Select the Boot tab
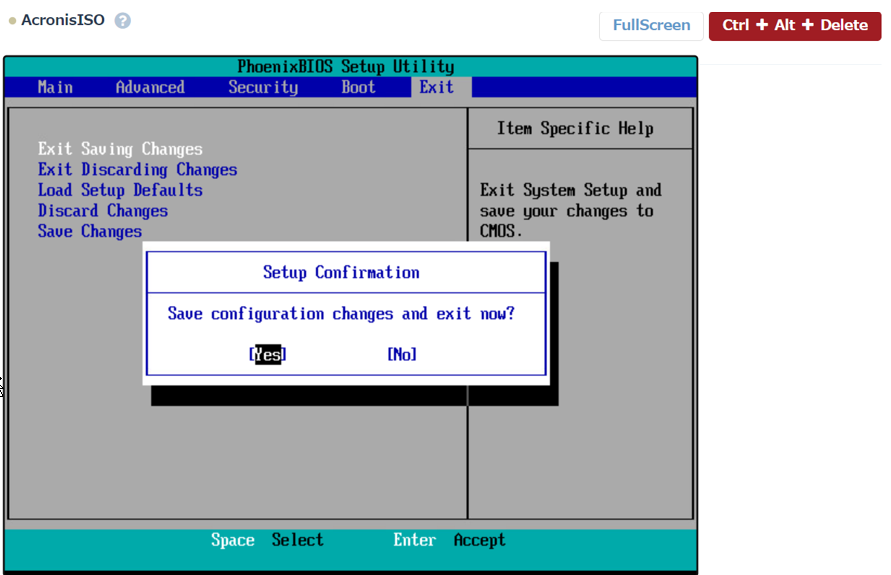The image size is (891, 575). (358, 88)
